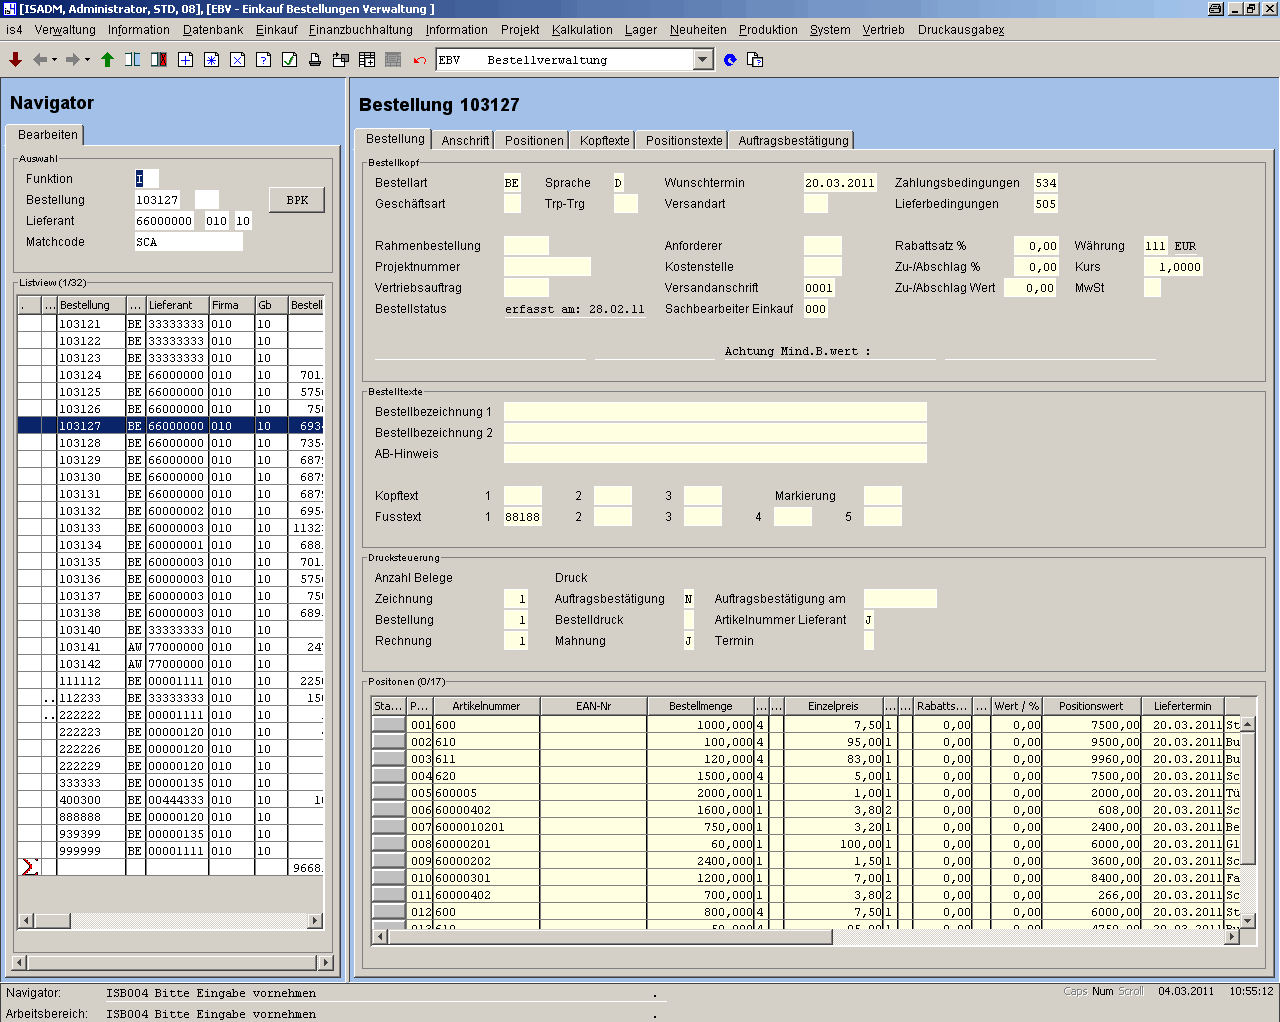Click the document with question mark icon
1280x1022 pixels.
(x=263, y=60)
